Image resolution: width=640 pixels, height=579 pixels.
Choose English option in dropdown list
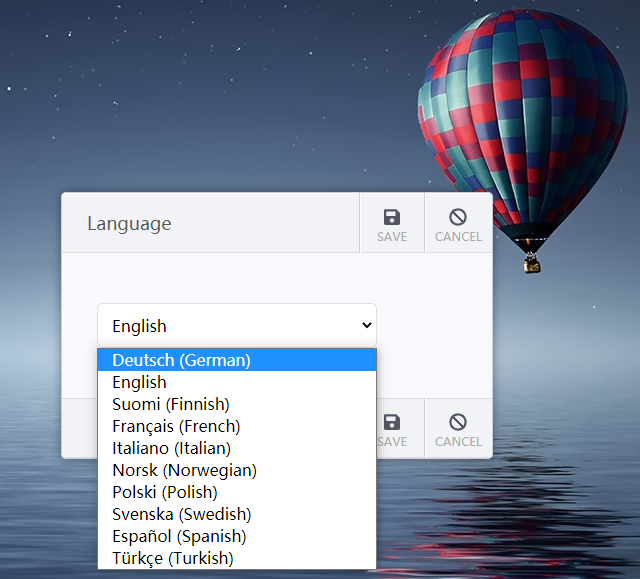(x=237, y=382)
